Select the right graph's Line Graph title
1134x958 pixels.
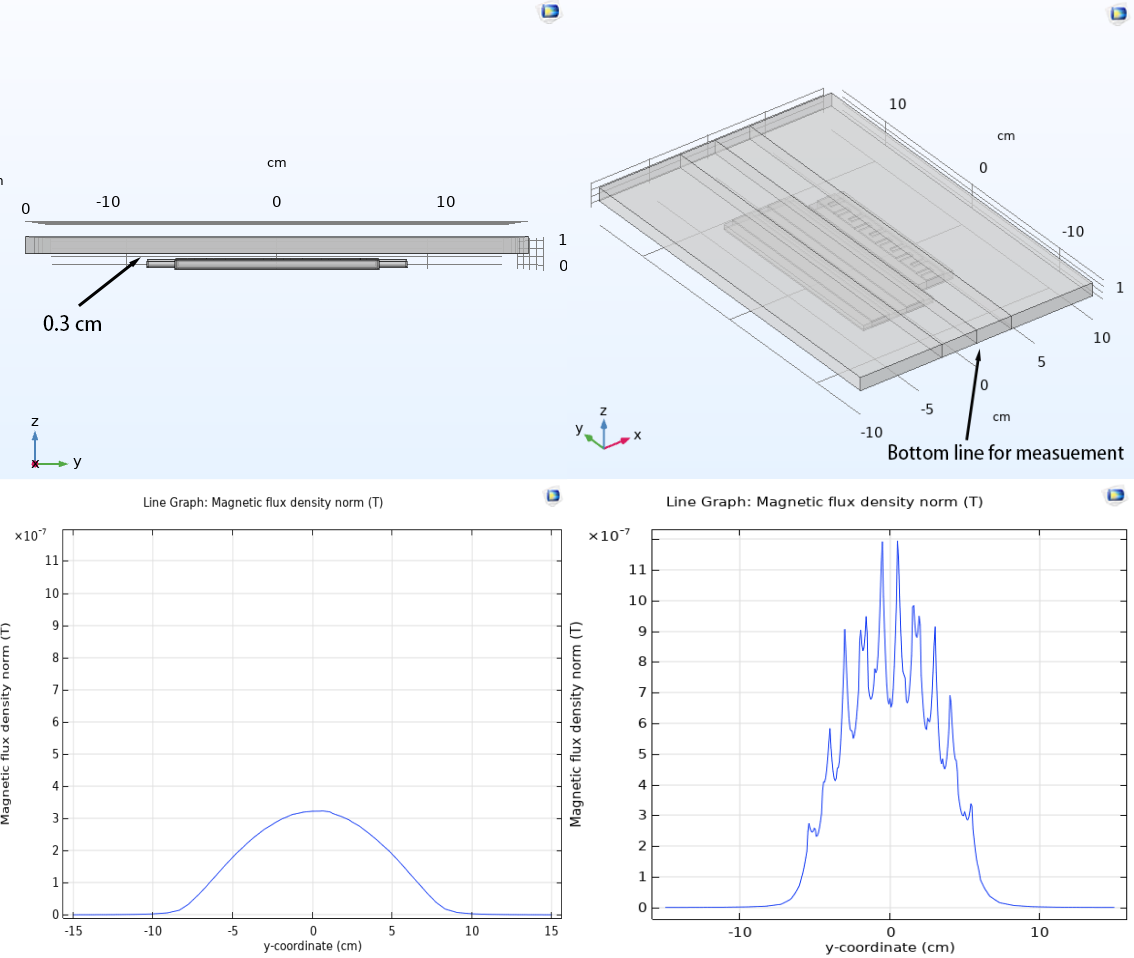click(824, 501)
